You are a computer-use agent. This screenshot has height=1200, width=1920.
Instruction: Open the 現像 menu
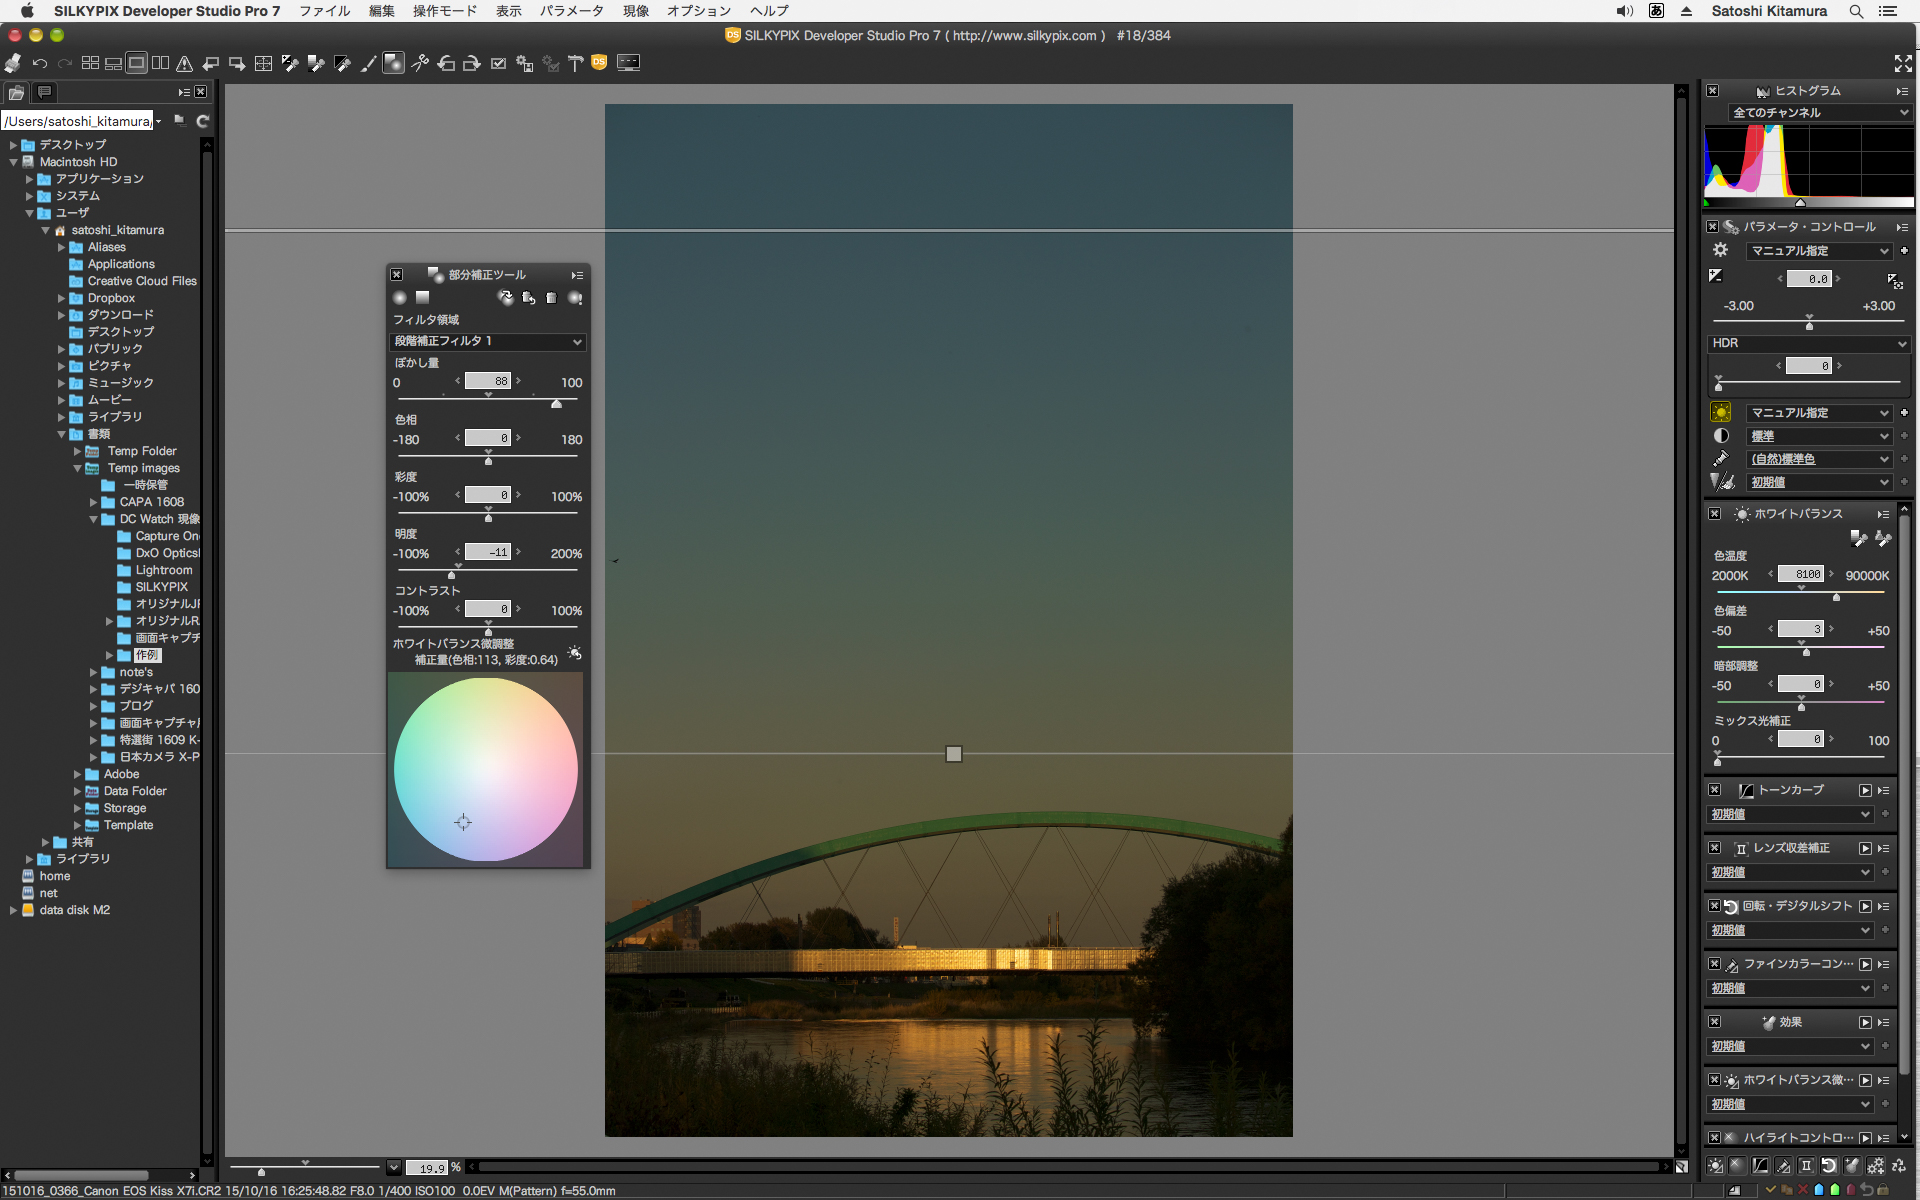(635, 11)
